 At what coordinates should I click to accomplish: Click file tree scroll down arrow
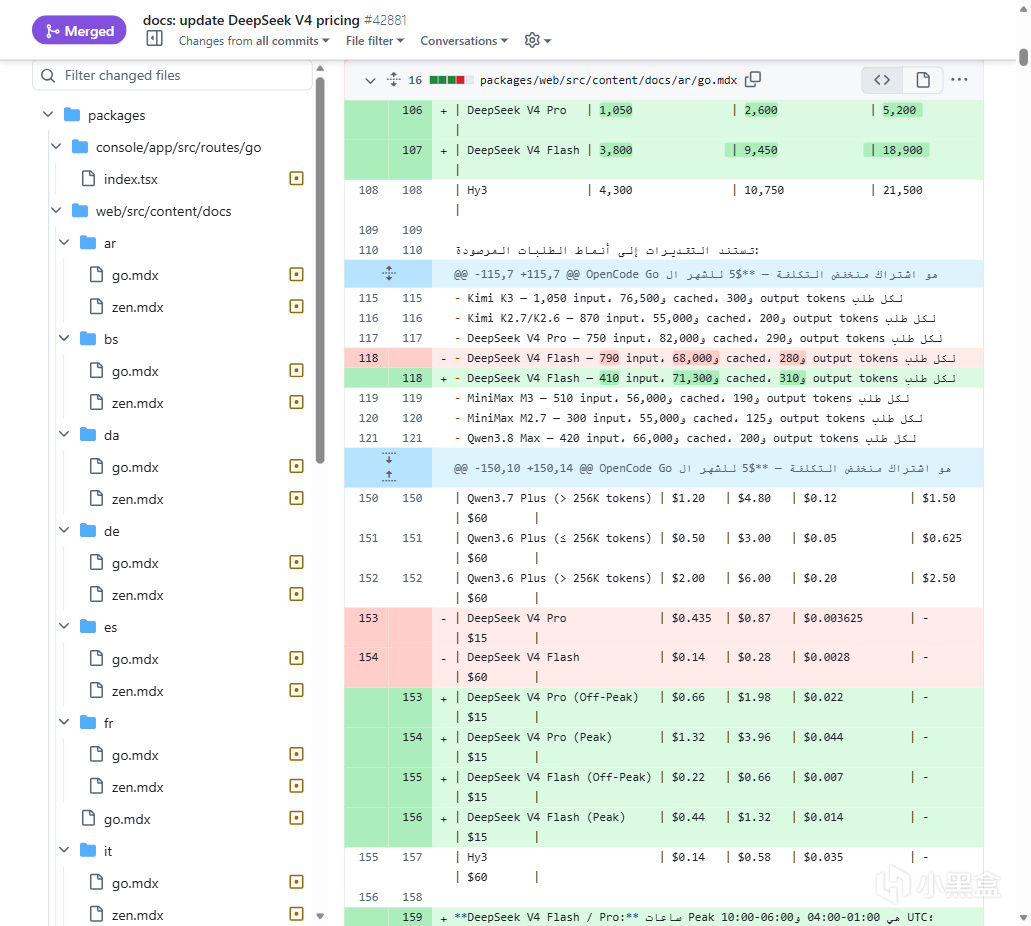(320, 916)
